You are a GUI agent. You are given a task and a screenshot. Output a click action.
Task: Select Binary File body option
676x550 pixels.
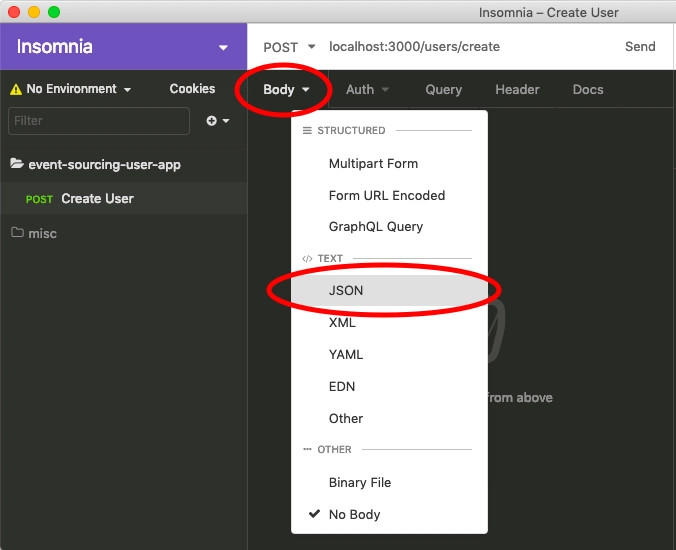point(389,482)
